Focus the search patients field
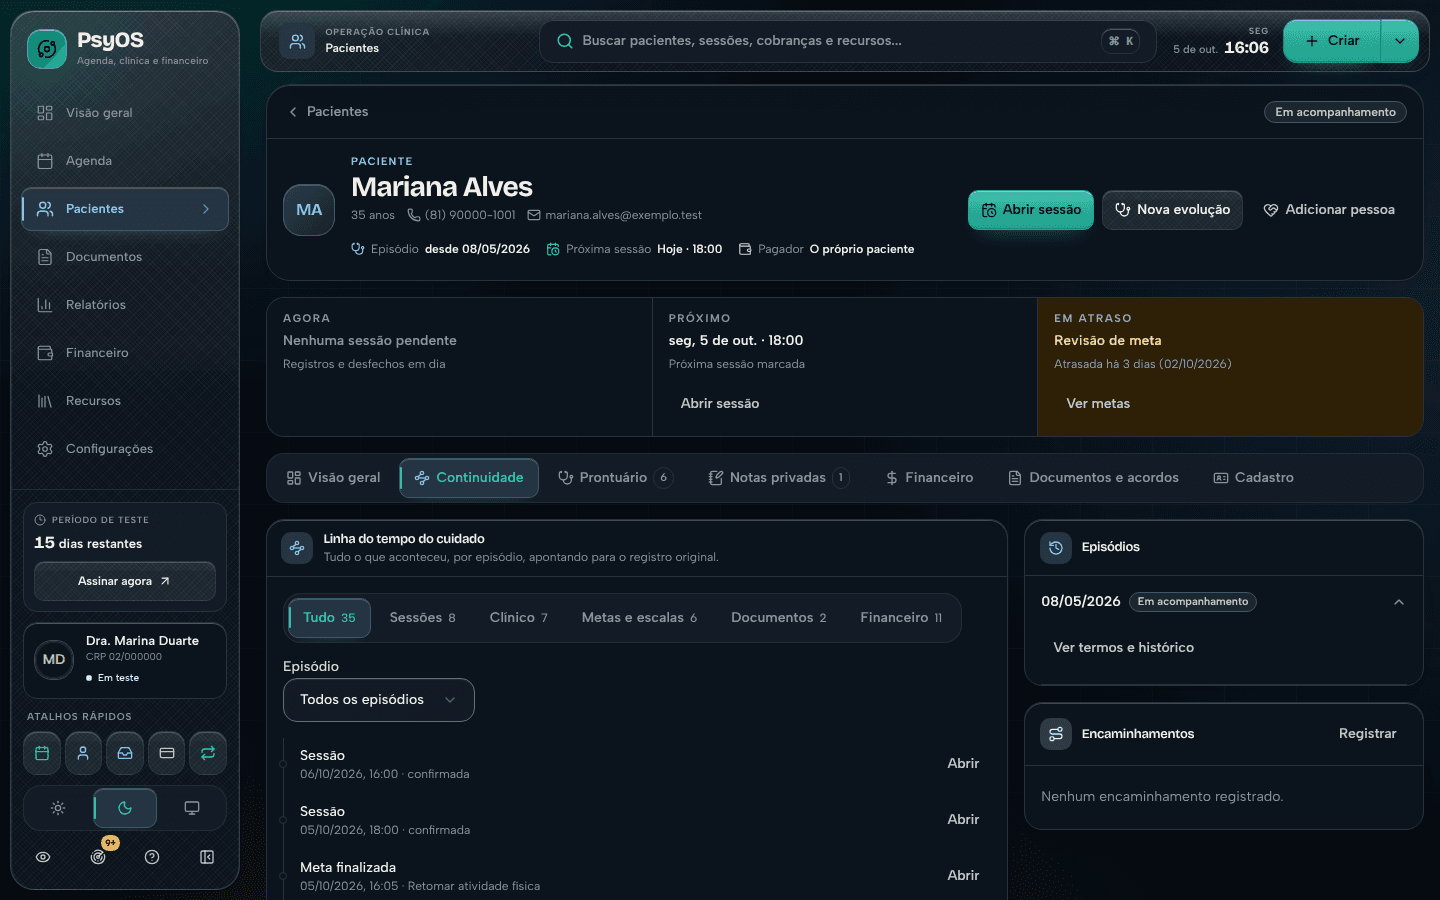Viewport: 1440px width, 900px height. (847, 41)
